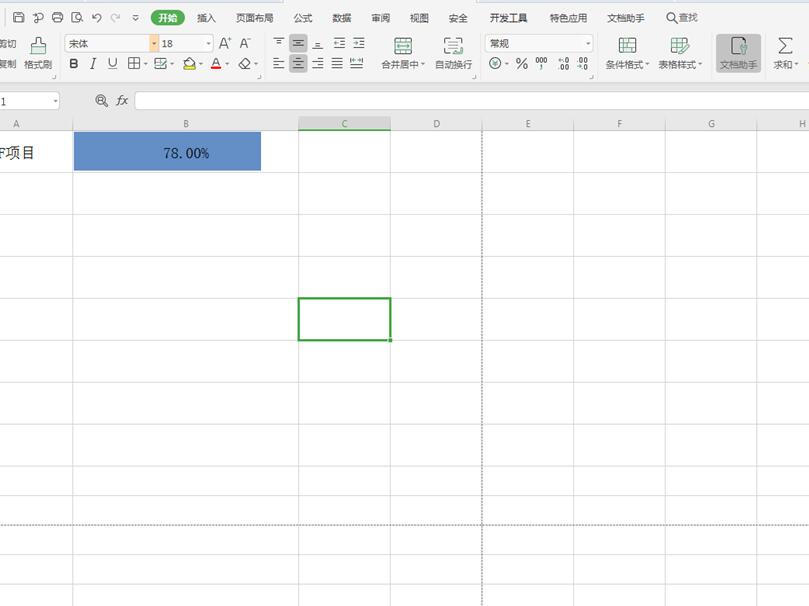Decrease decimal places icon
Screen dimensions: 809x606
pyautogui.click(x=583, y=63)
